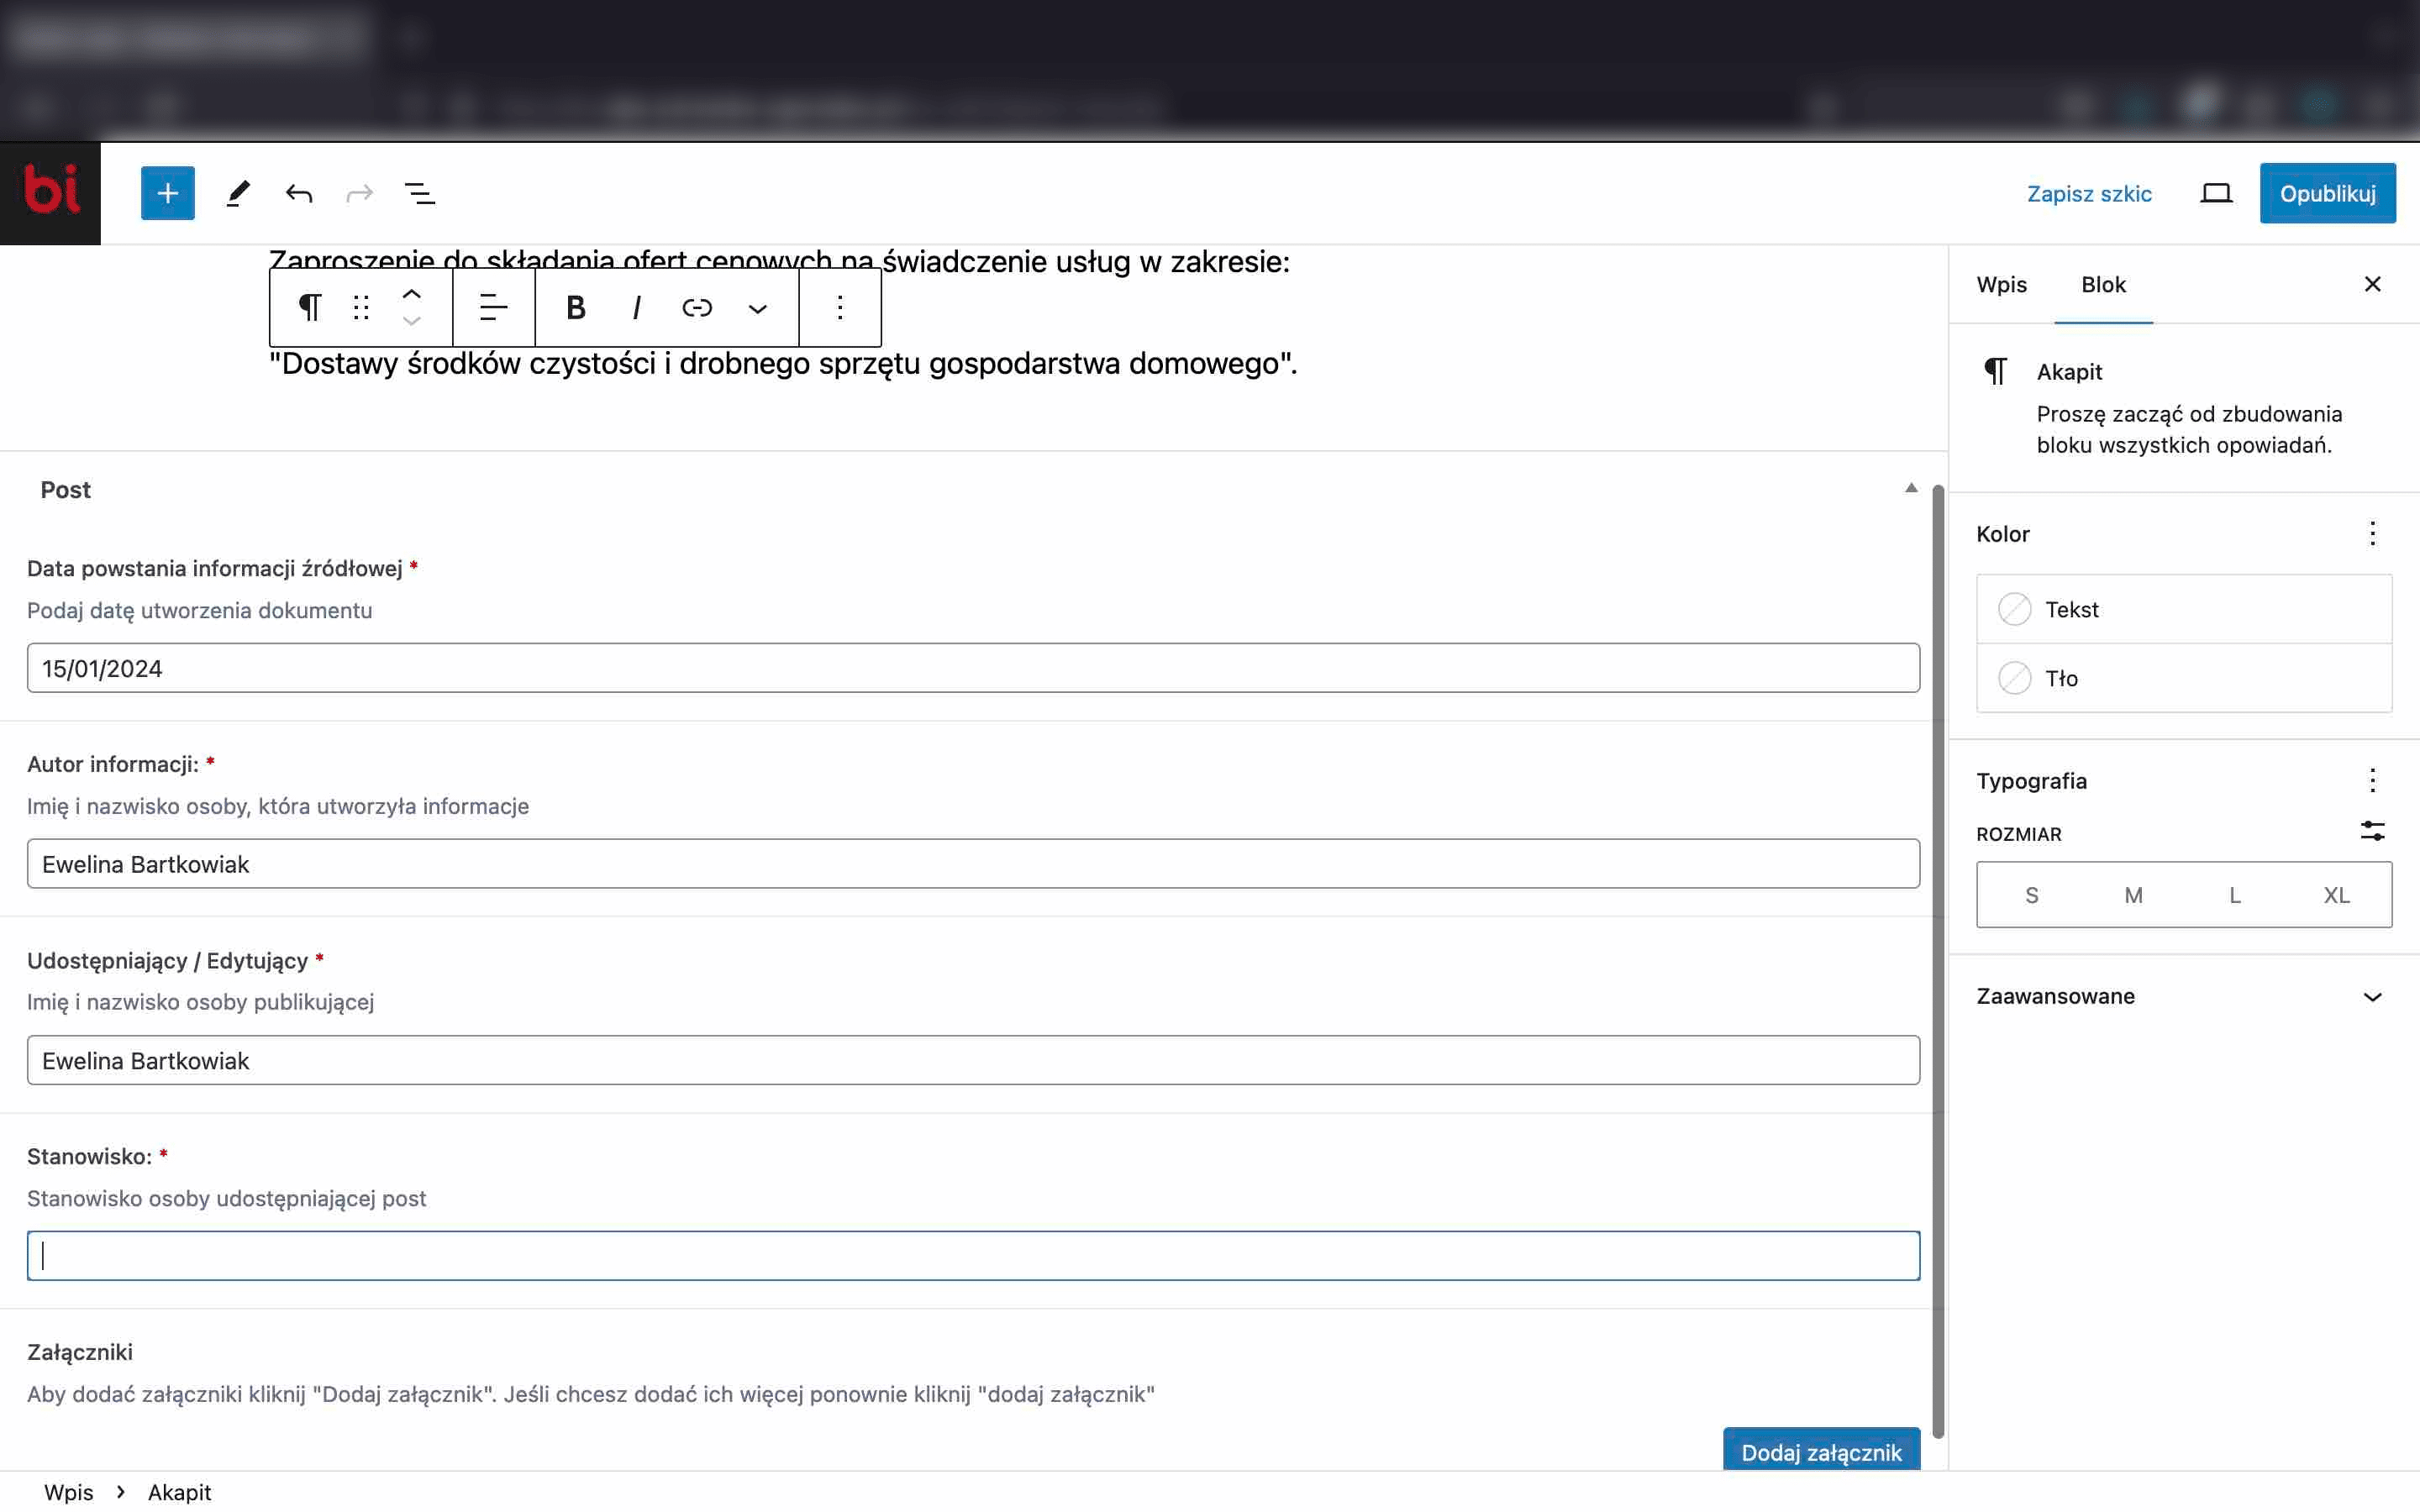
Task: Click the "Załączniki" section label
Action: [x=80, y=1352]
